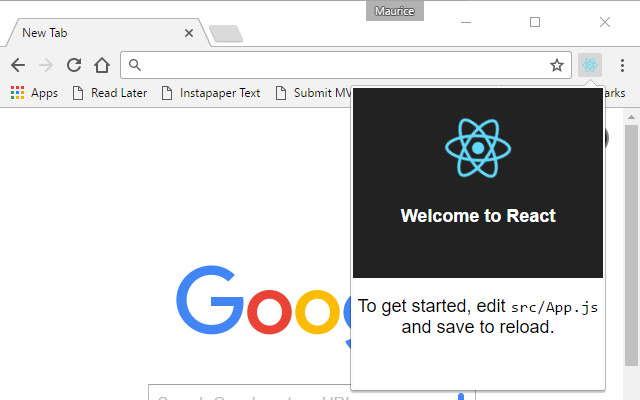Screen dimensions: 640x400
Task: Open the Submit bookmark
Action: click(313, 93)
